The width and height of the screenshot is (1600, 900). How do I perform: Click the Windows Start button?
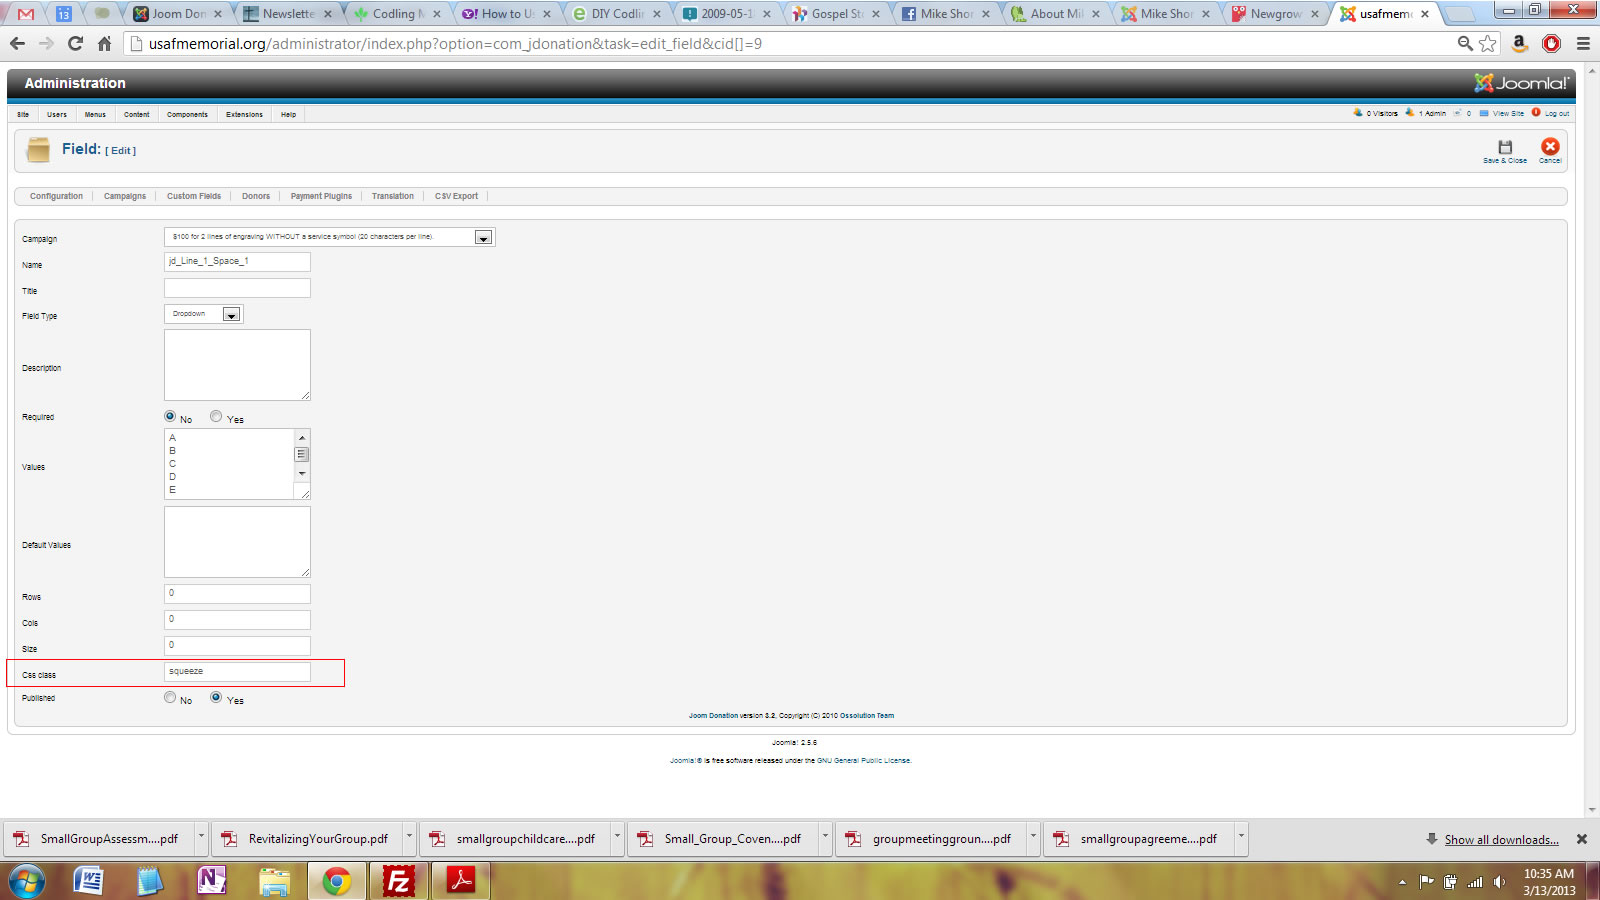click(x=26, y=881)
